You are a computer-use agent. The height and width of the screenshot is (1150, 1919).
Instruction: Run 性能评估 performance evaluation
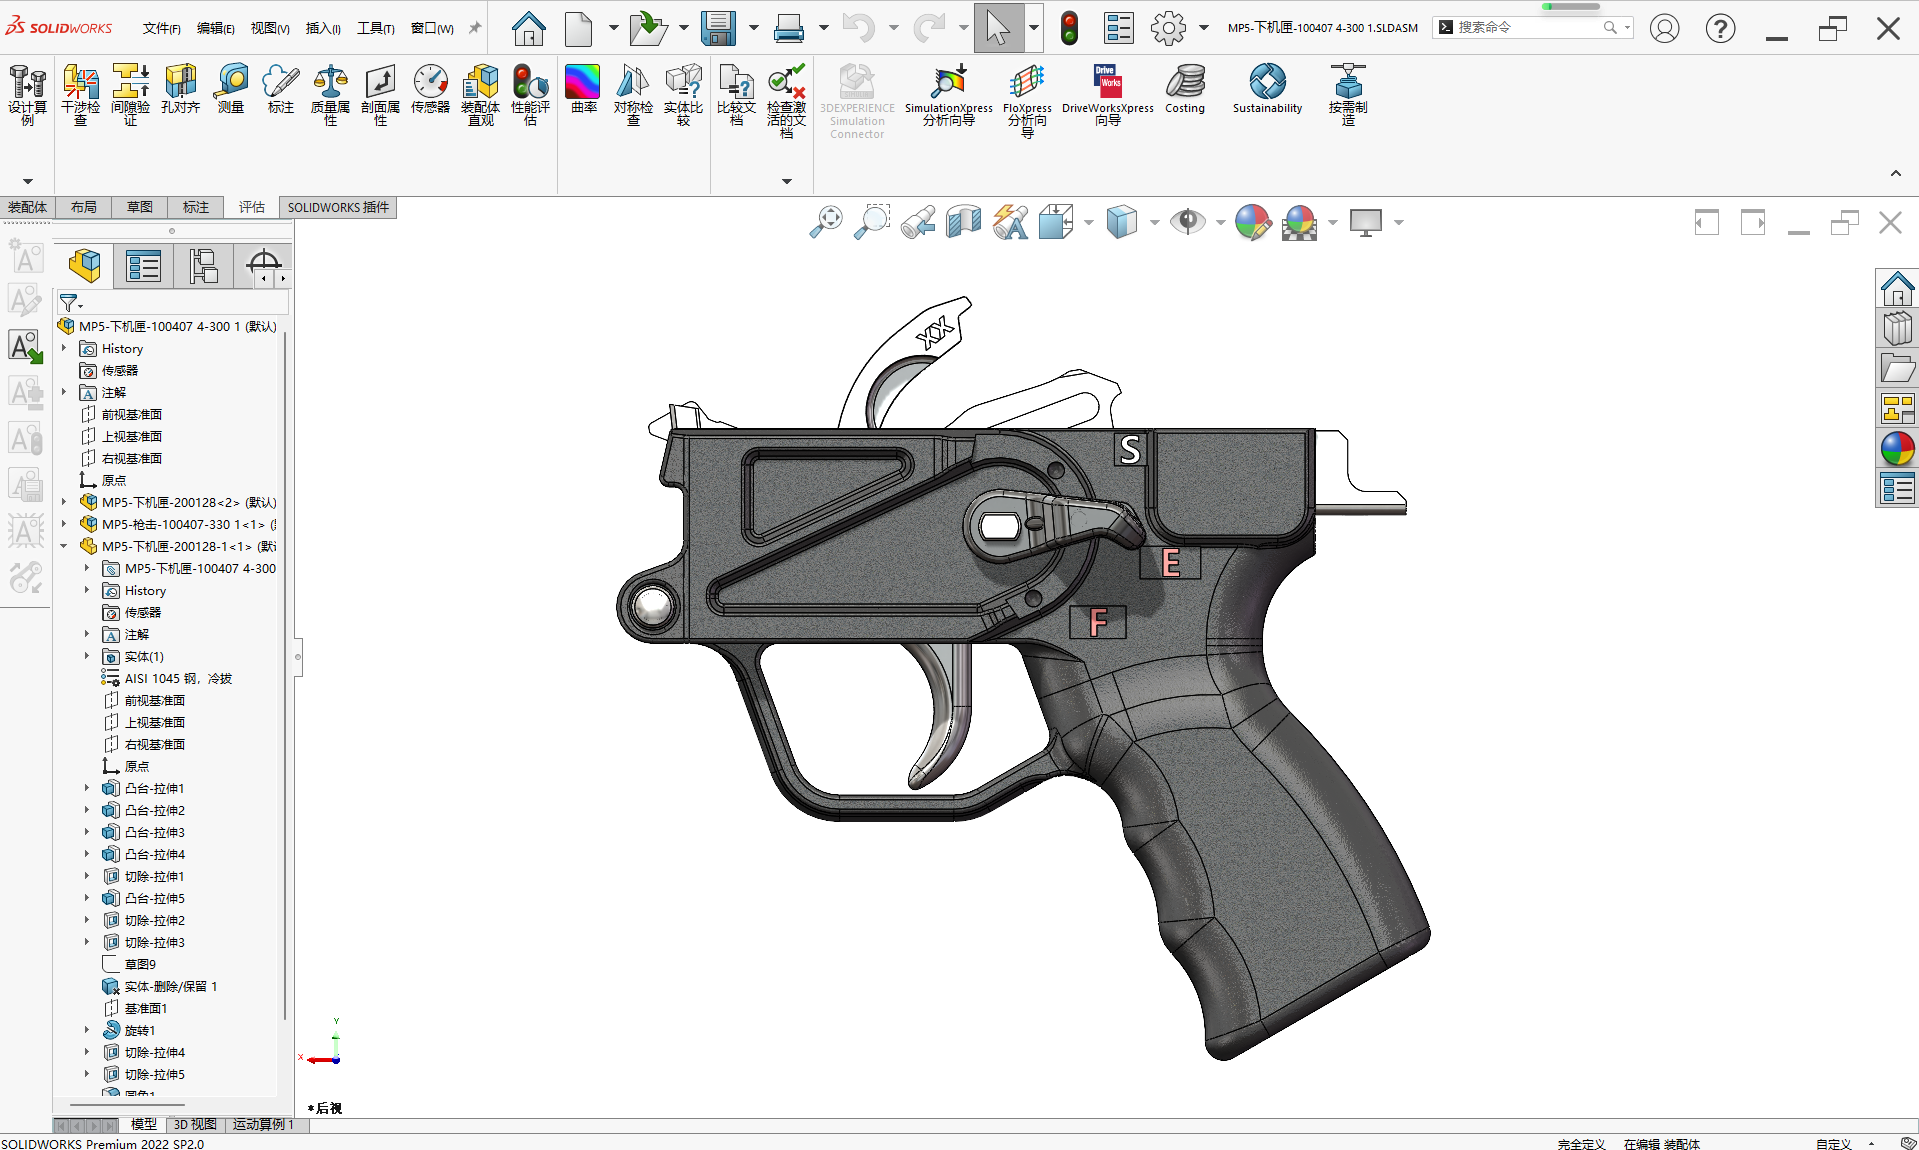point(530,94)
